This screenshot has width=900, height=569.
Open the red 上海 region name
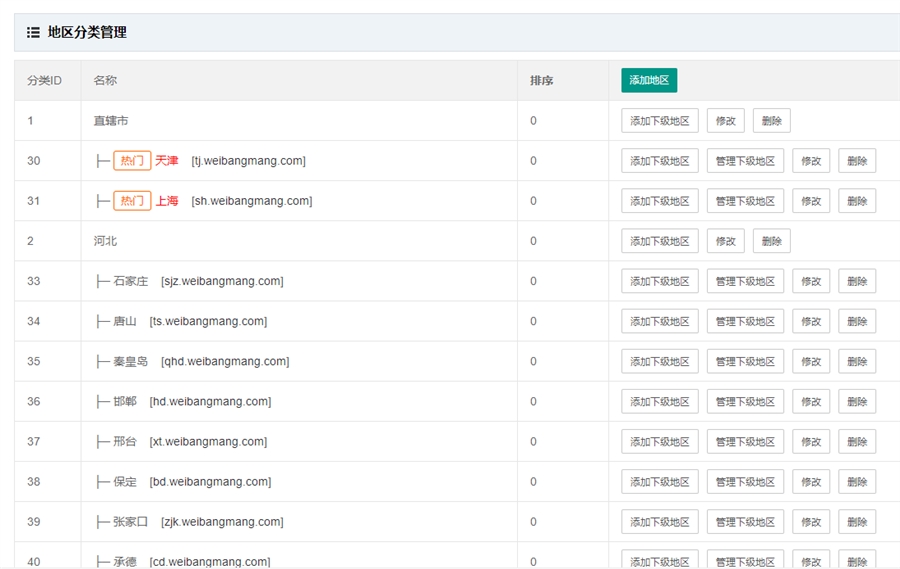pos(167,201)
